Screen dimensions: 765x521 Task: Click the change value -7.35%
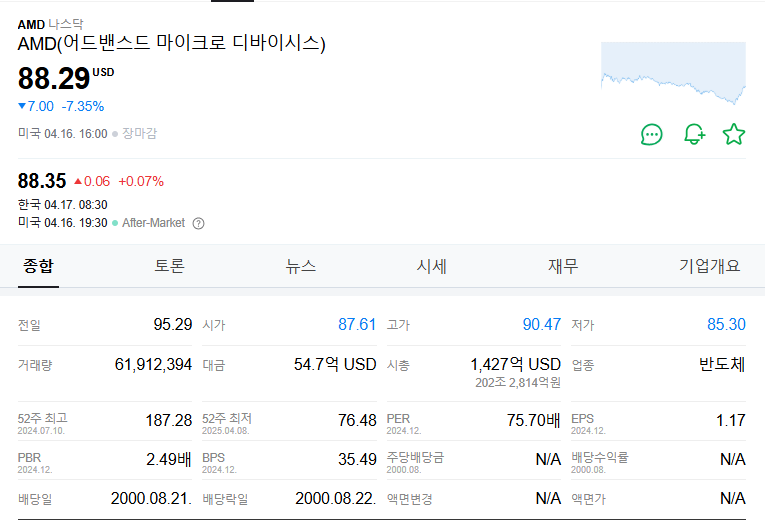point(83,106)
